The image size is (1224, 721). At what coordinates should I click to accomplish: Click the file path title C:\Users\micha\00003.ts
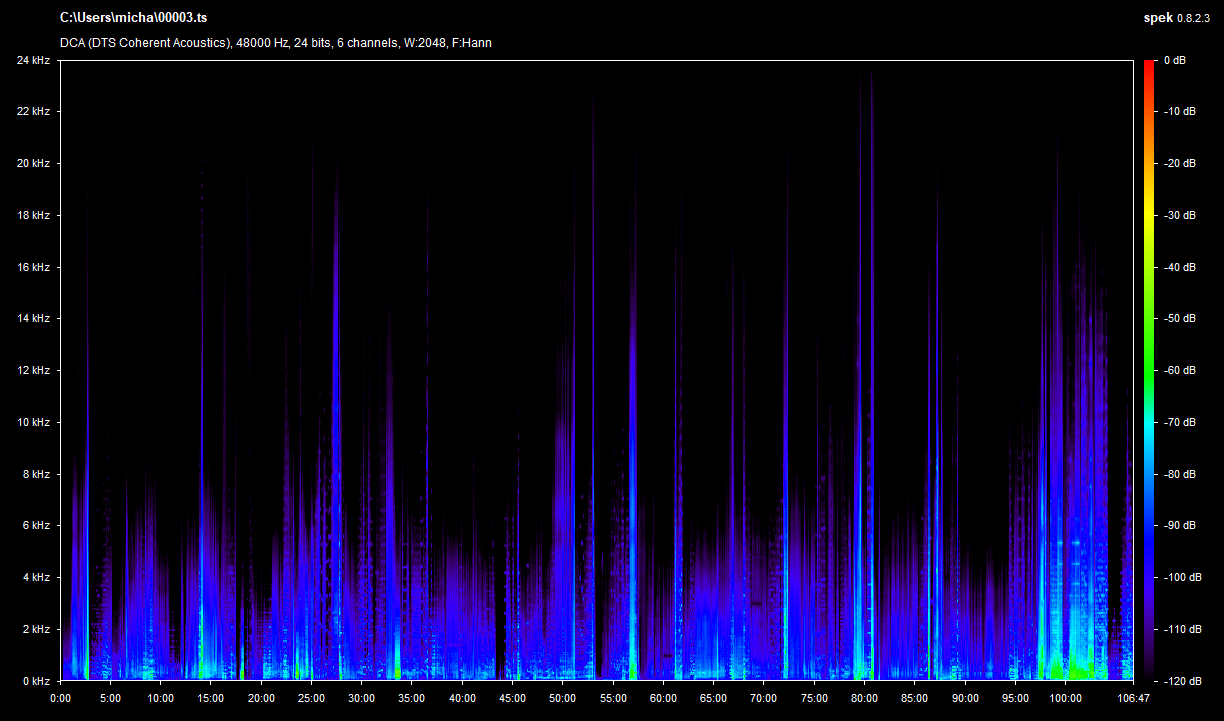pos(134,18)
